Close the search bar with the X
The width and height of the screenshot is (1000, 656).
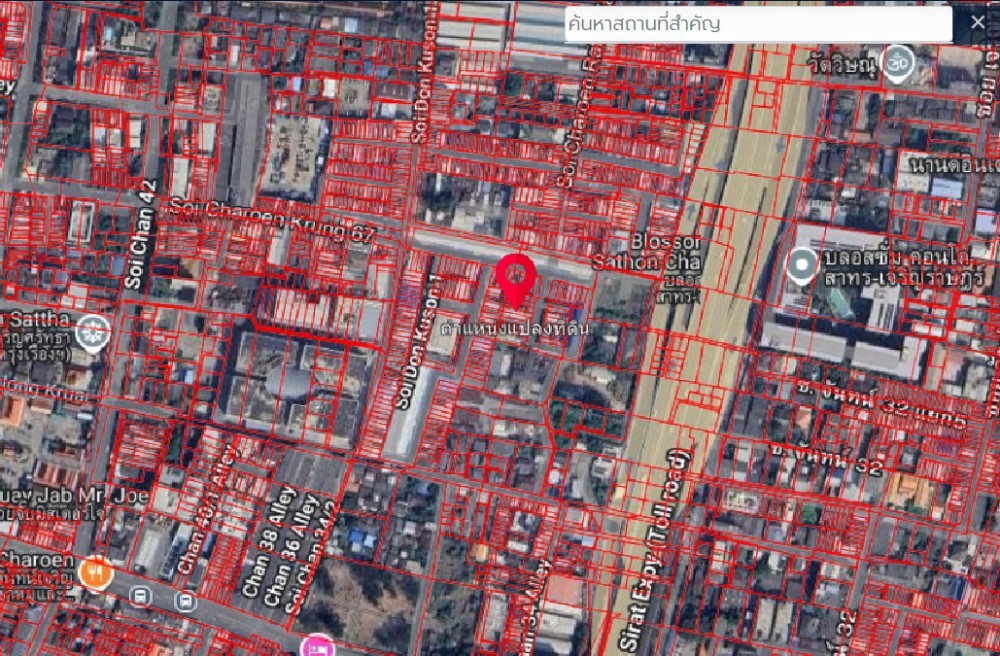[x=977, y=23]
